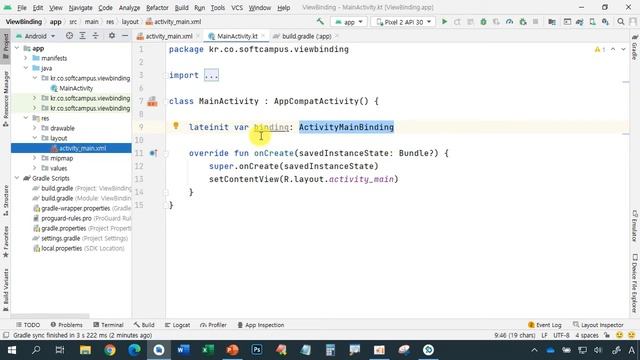Click the yellow lightbulb intention icon

point(176,125)
